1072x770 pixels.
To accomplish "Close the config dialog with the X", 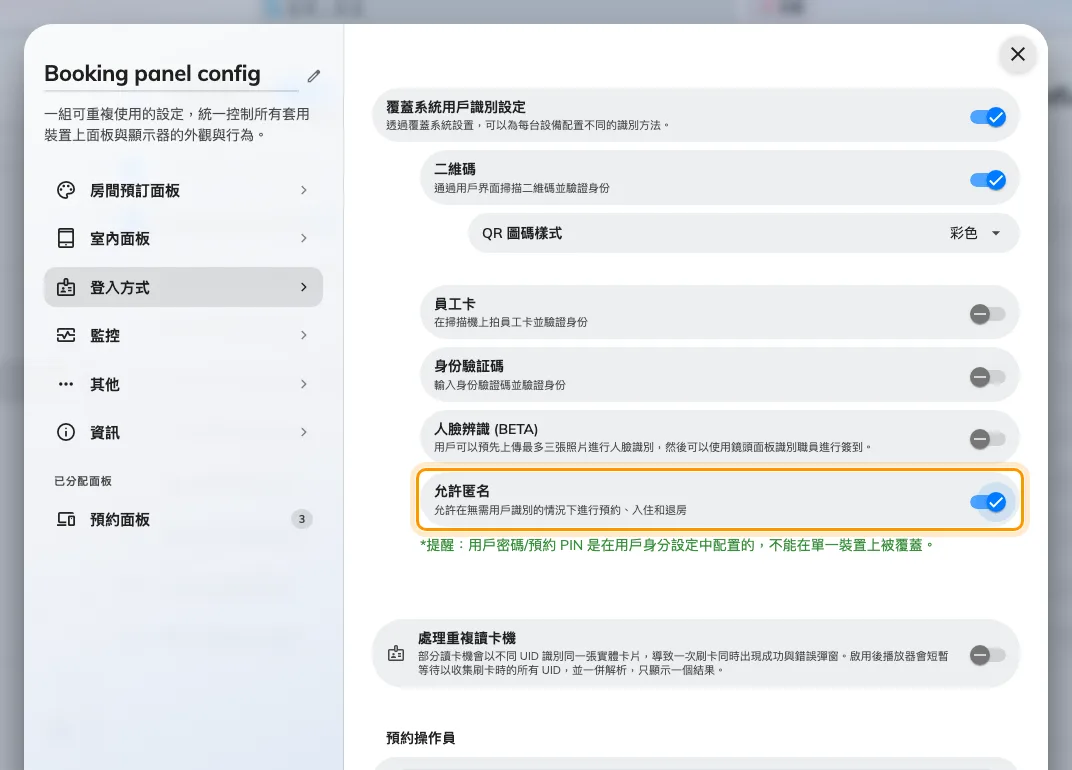I will coord(1017,54).
